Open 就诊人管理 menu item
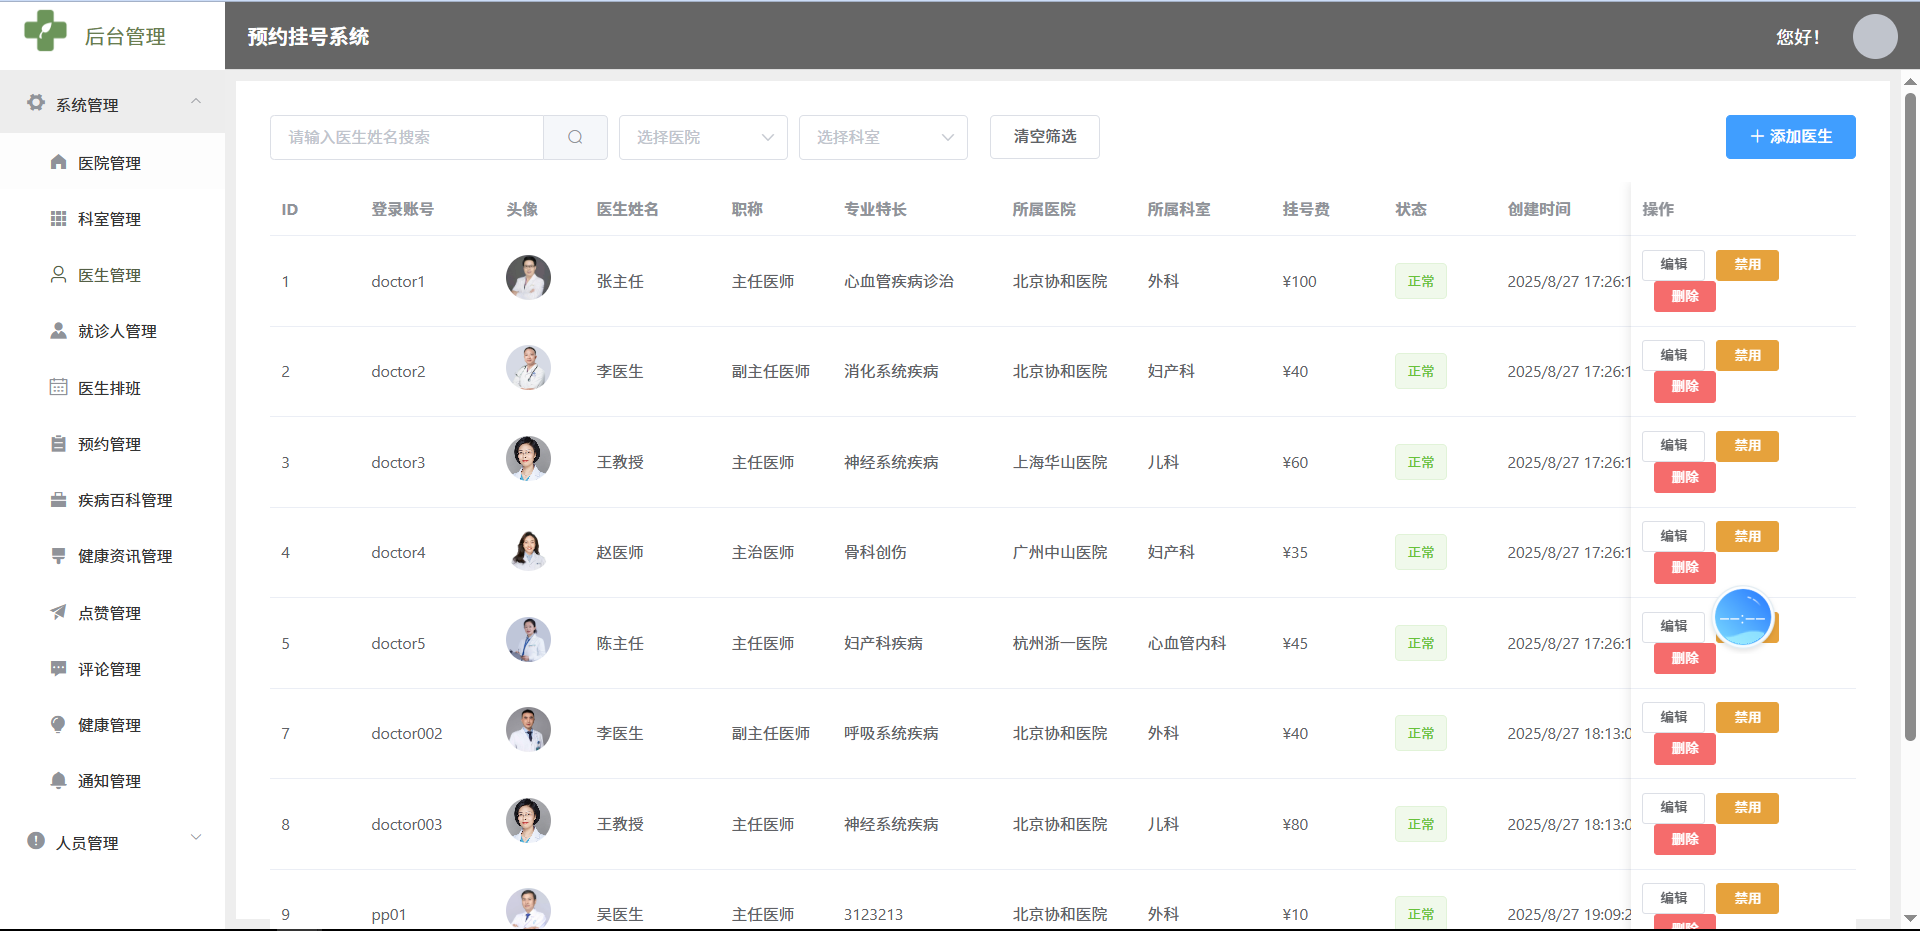The width and height of the screenshot is (1920, 931). tap(112, 331)
